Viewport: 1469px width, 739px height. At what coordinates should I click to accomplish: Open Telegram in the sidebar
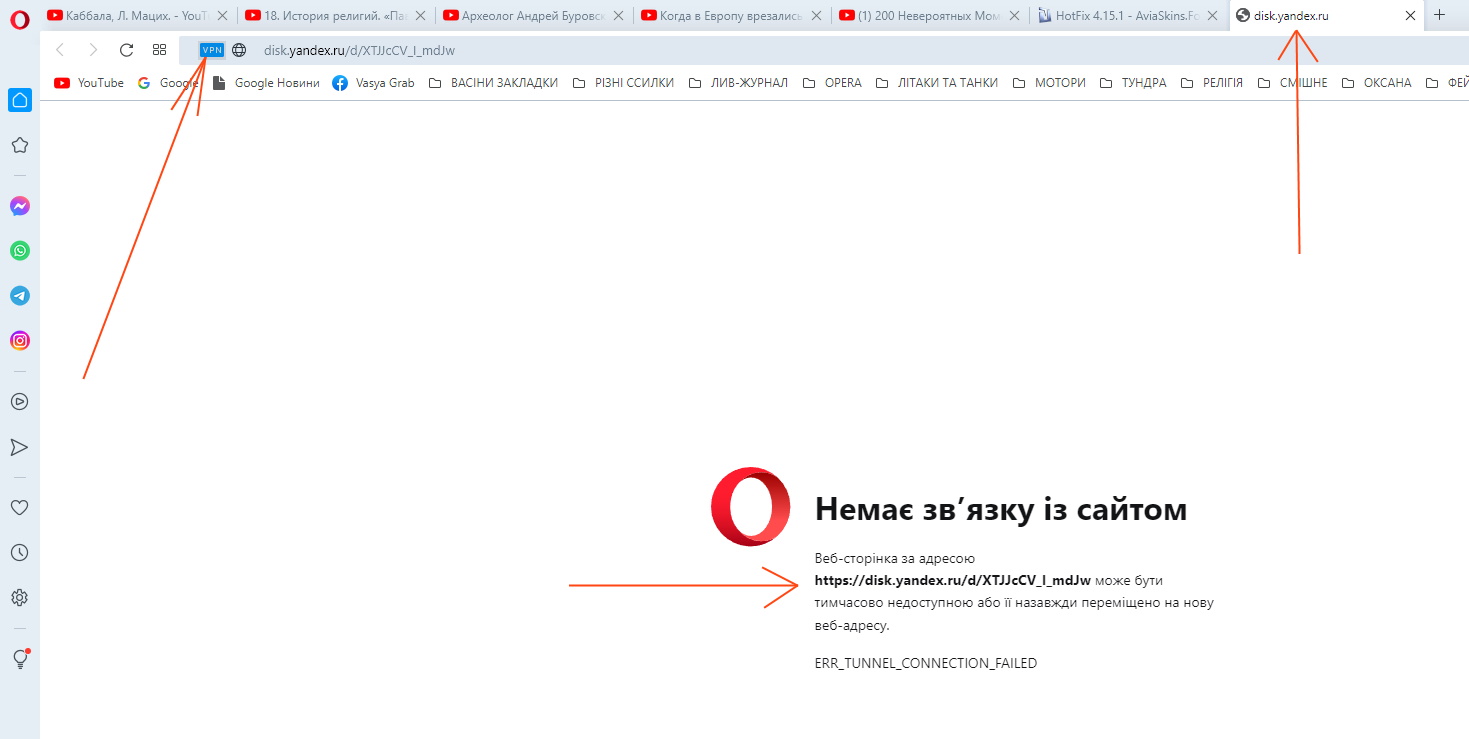(x=19, y=296)
